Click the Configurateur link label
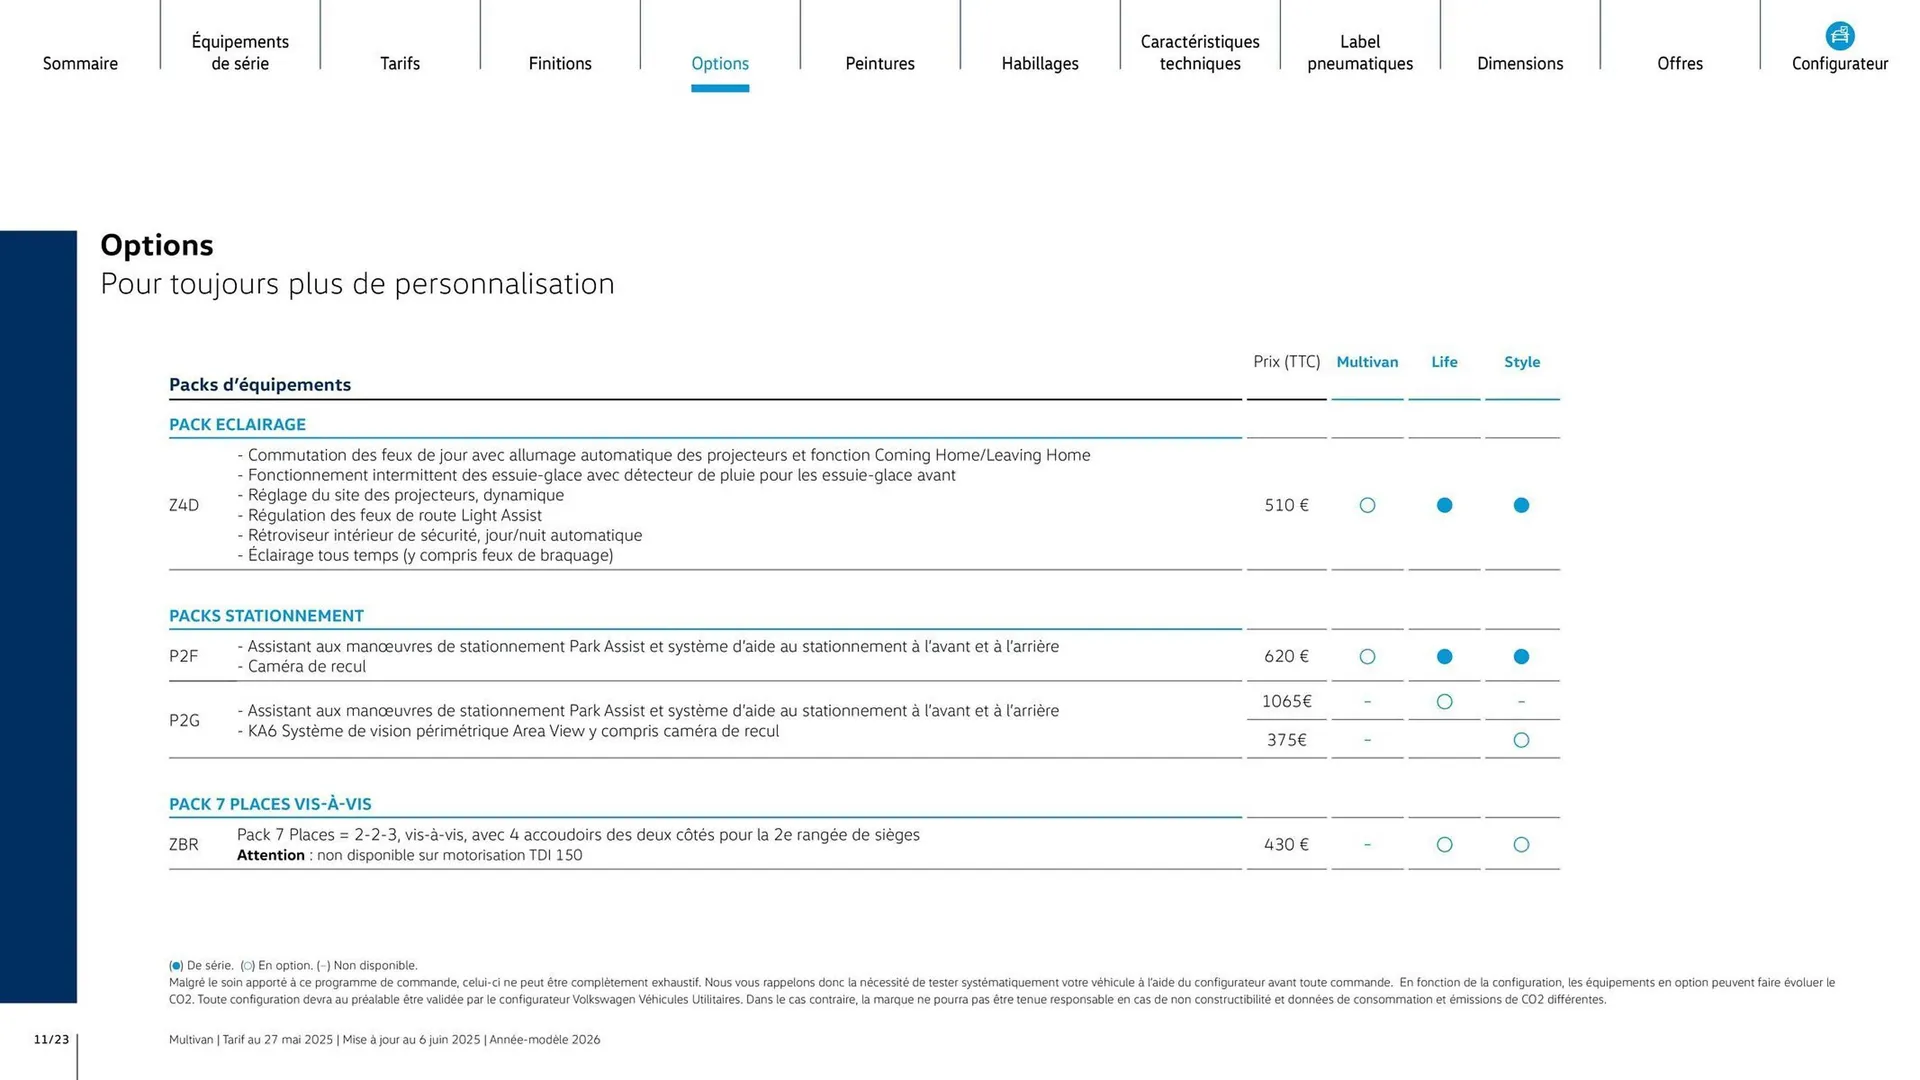Image resolution: width=1920 pixels, height=1080 pixels. pos(1839,64)
